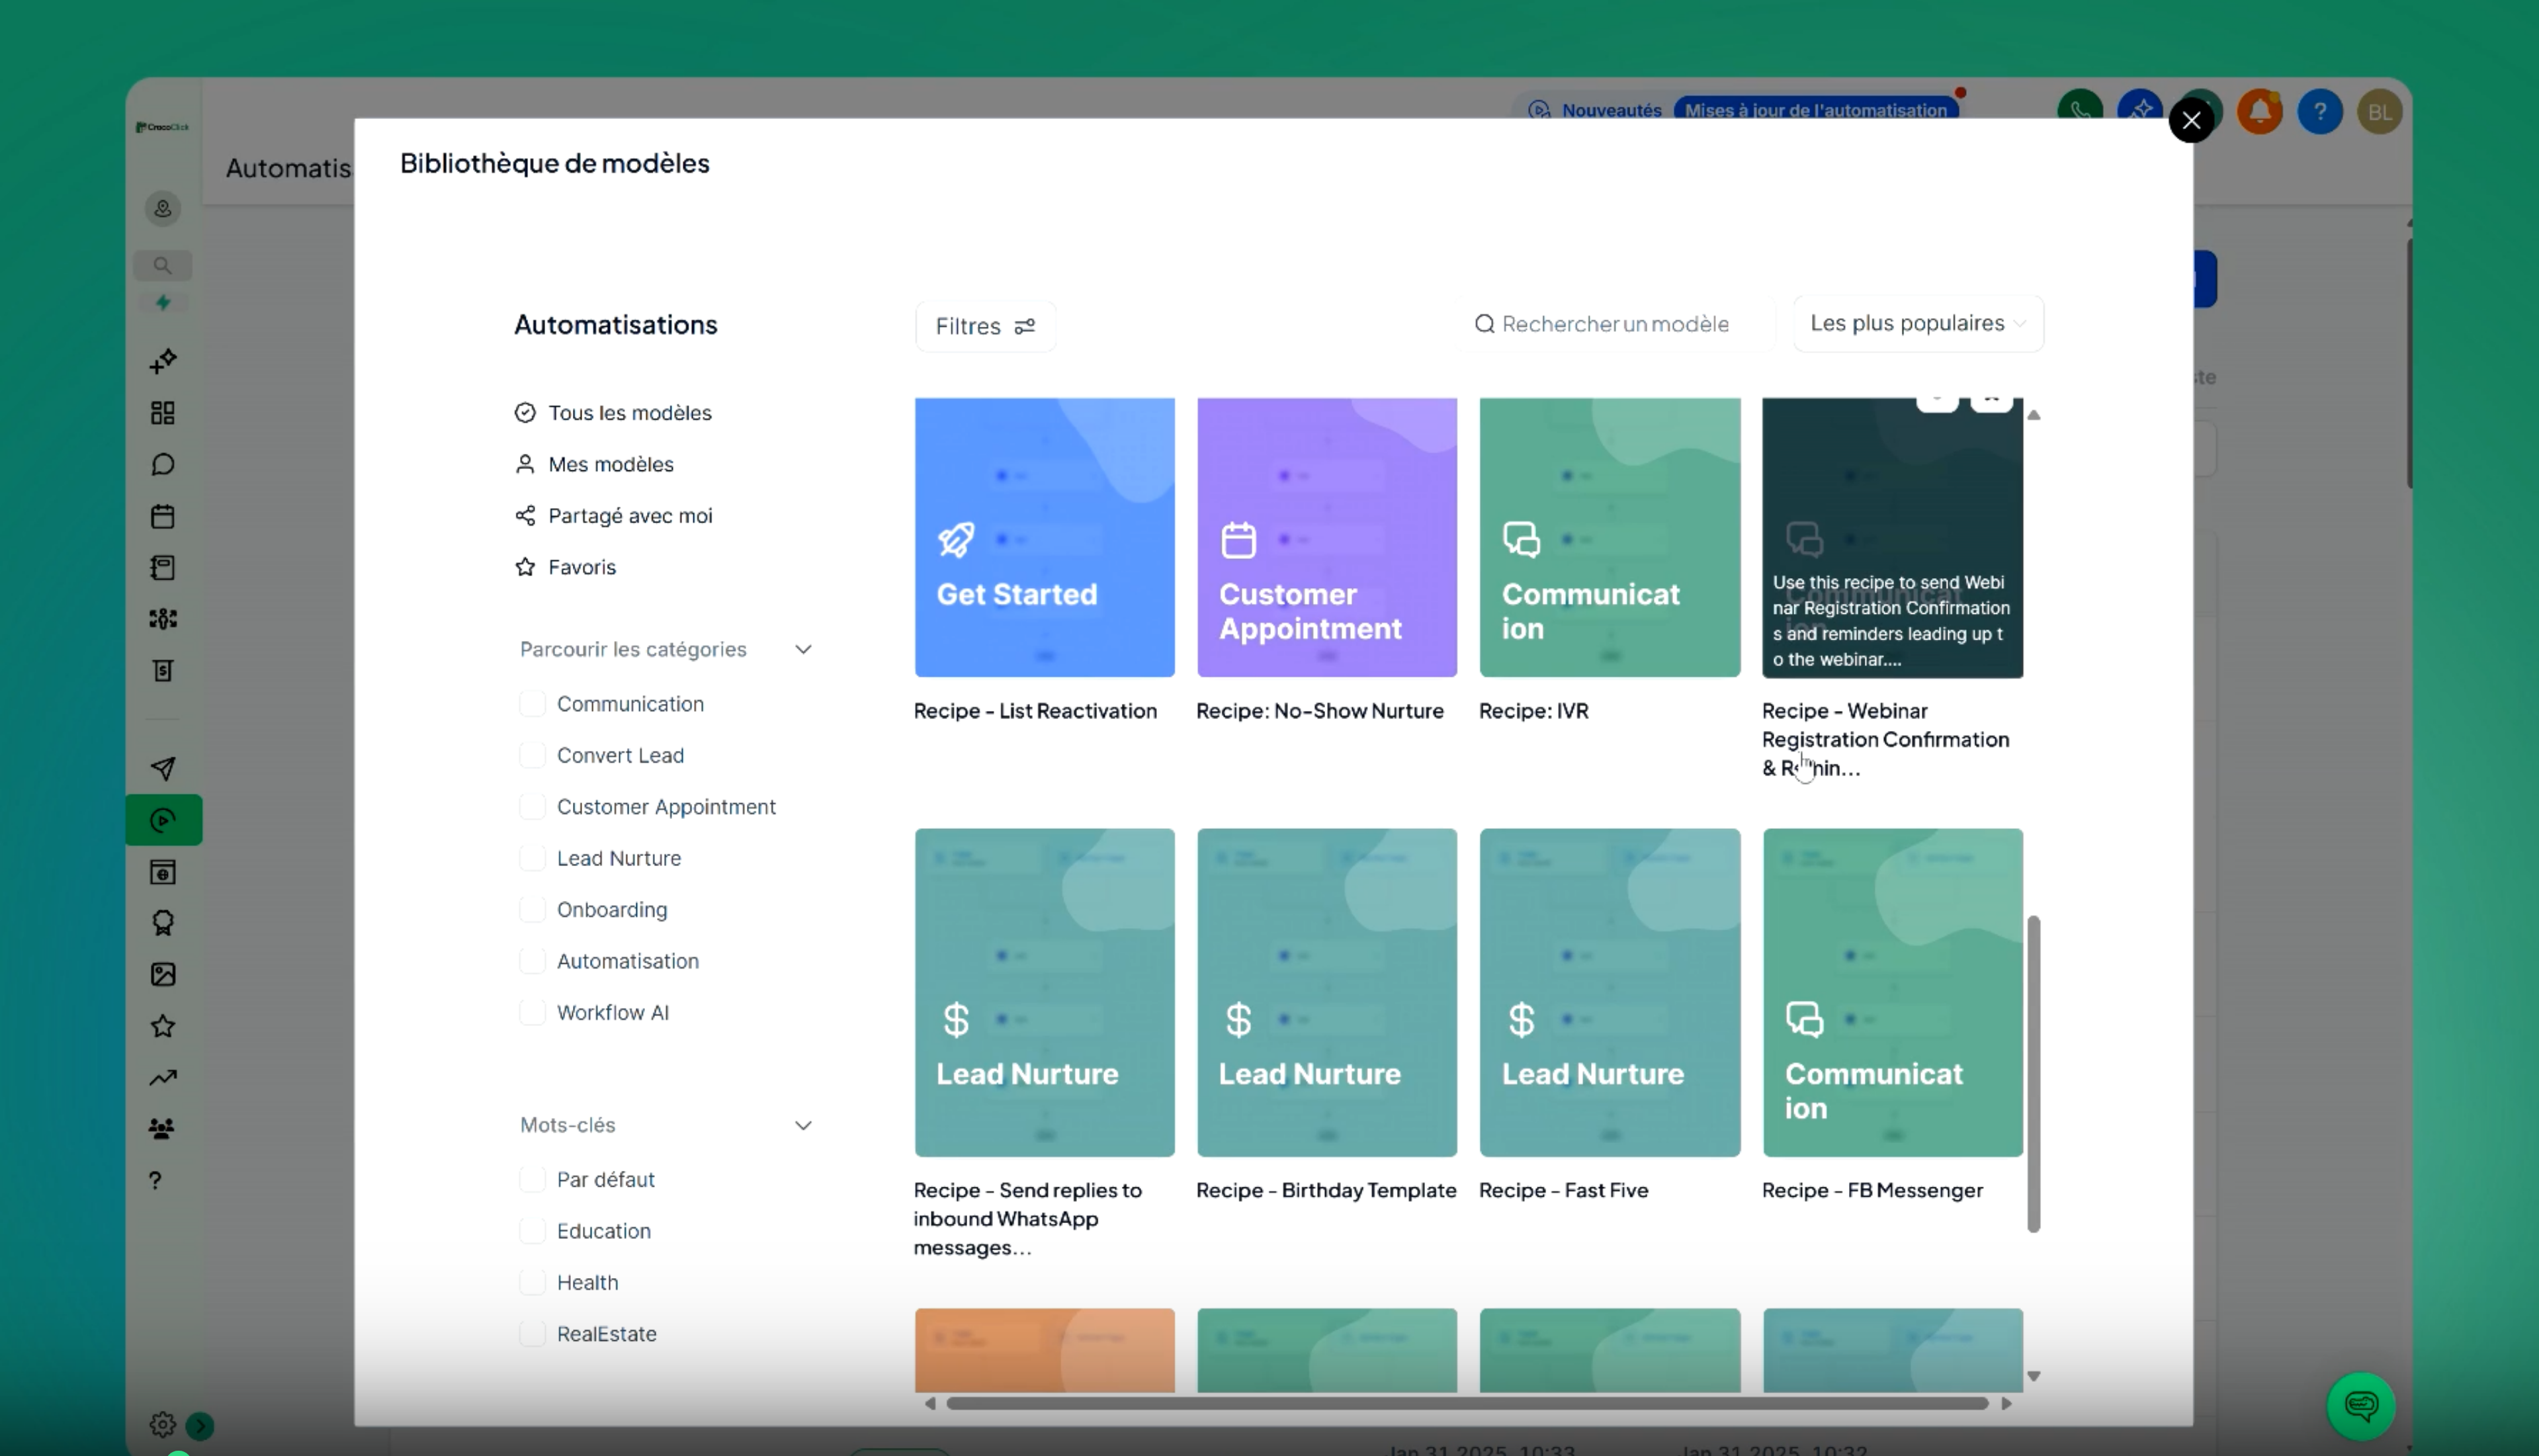
Task: Select Mes modèles in the list
Action: (x=594, y=464)
